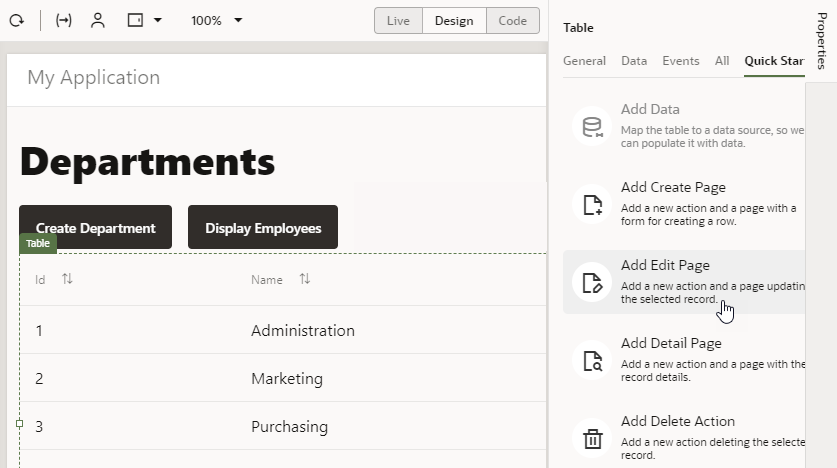Open the page input parameters icon
This screenshot has width=837, height=468.
pyautogui.click(x=64, y=21)
